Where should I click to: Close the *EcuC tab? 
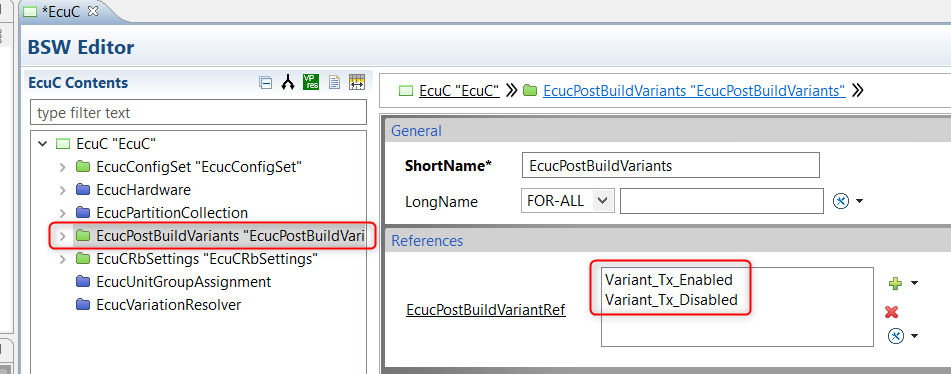(93, 11)
